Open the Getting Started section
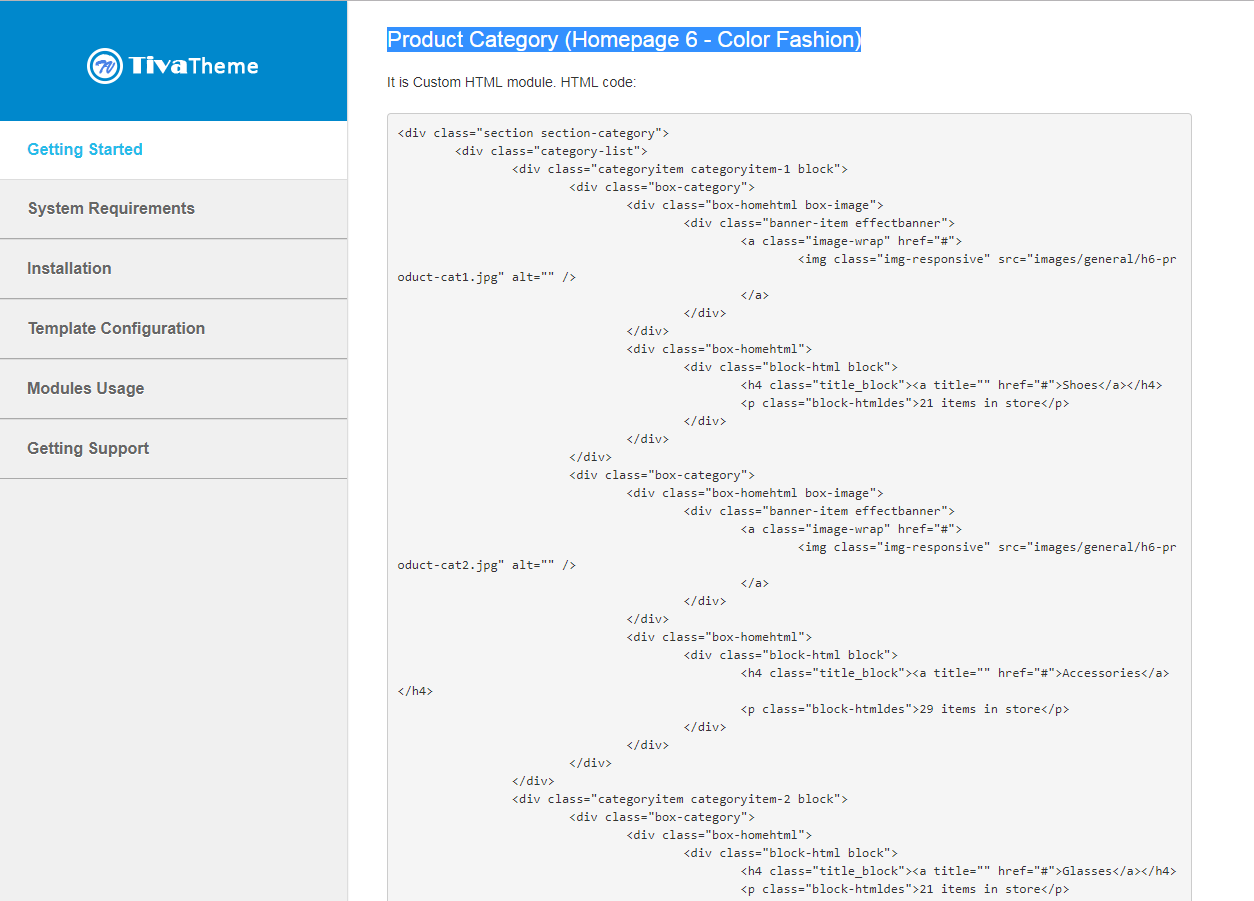This screenshot has height=901, width=1254. point(173,150)
